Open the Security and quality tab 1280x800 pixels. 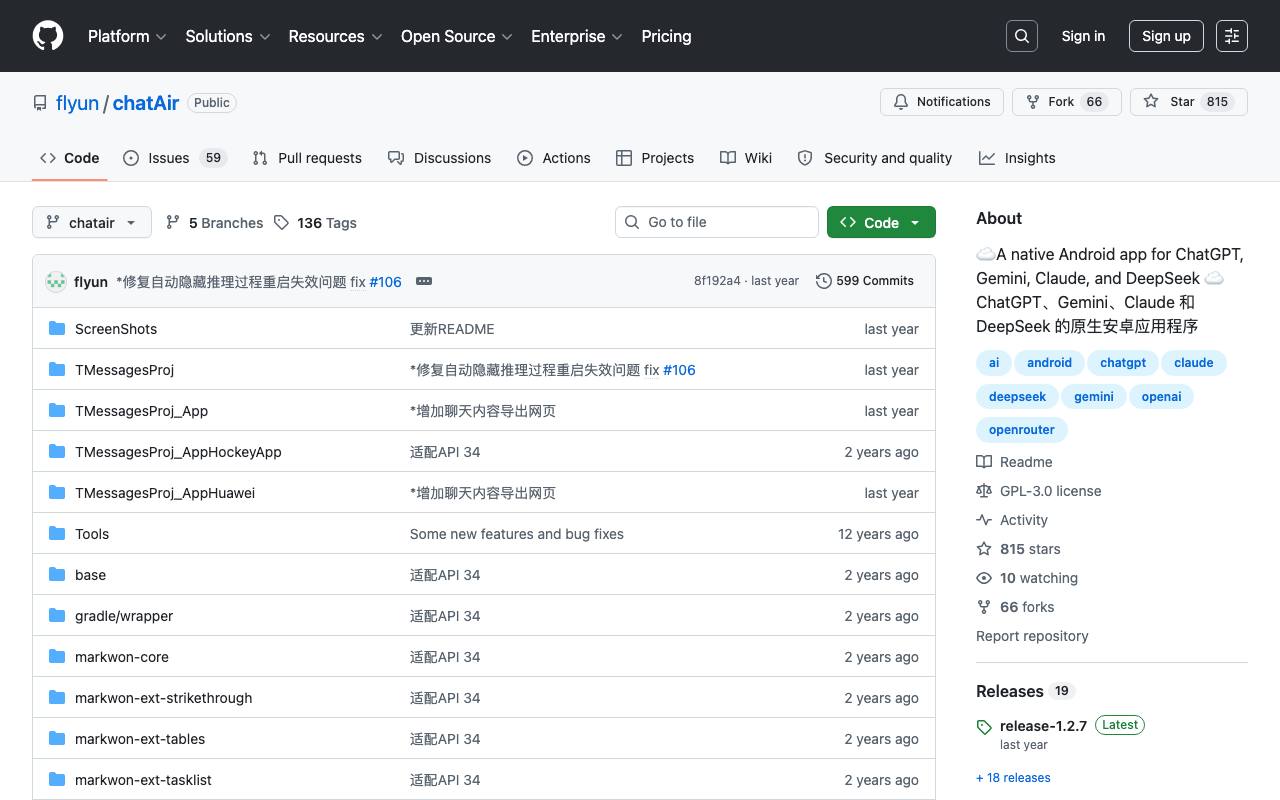click(875, 158)
